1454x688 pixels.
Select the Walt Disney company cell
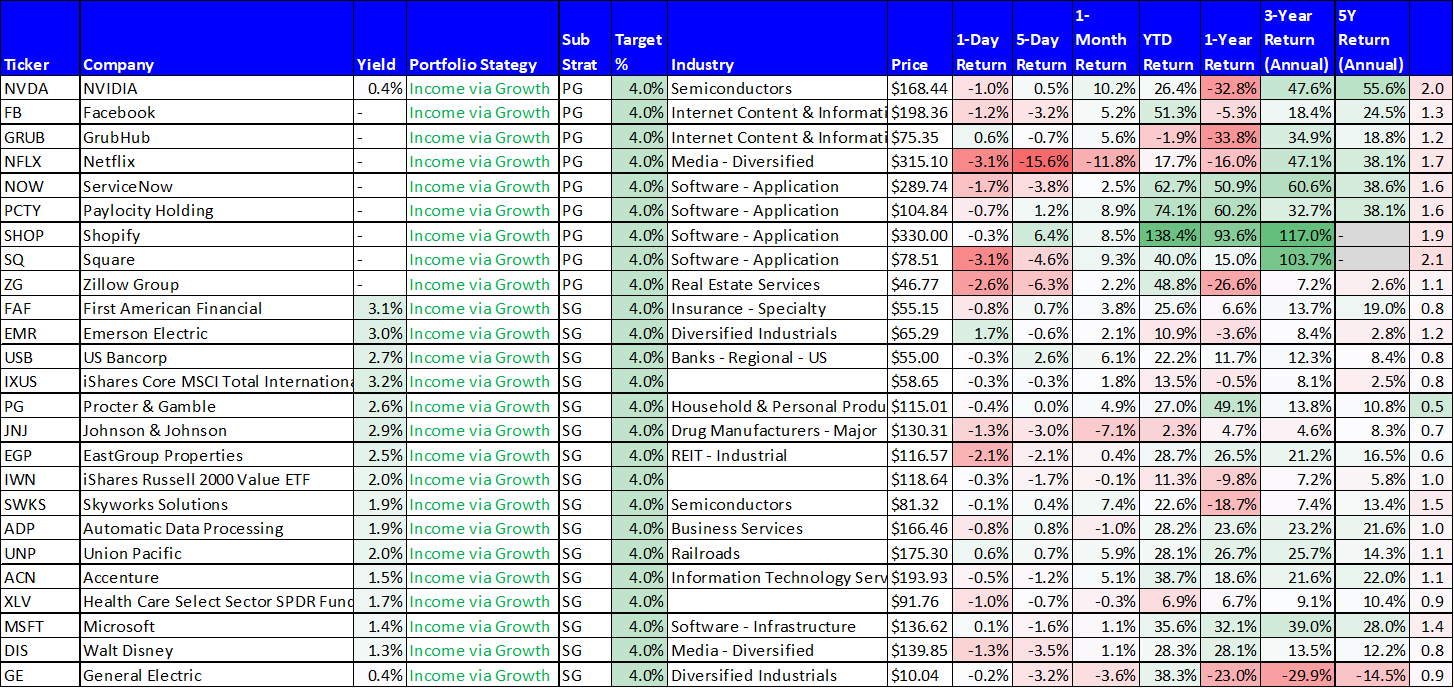217,650
